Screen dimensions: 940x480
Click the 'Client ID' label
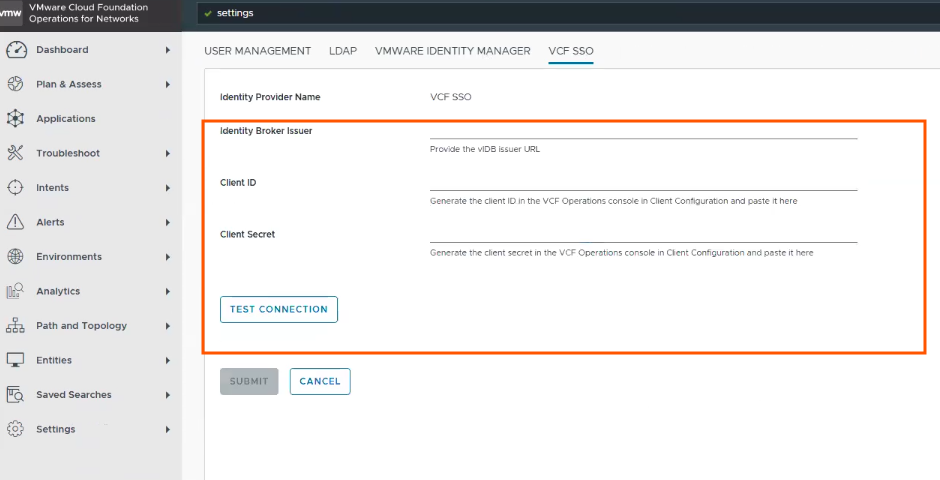point(238,183)
